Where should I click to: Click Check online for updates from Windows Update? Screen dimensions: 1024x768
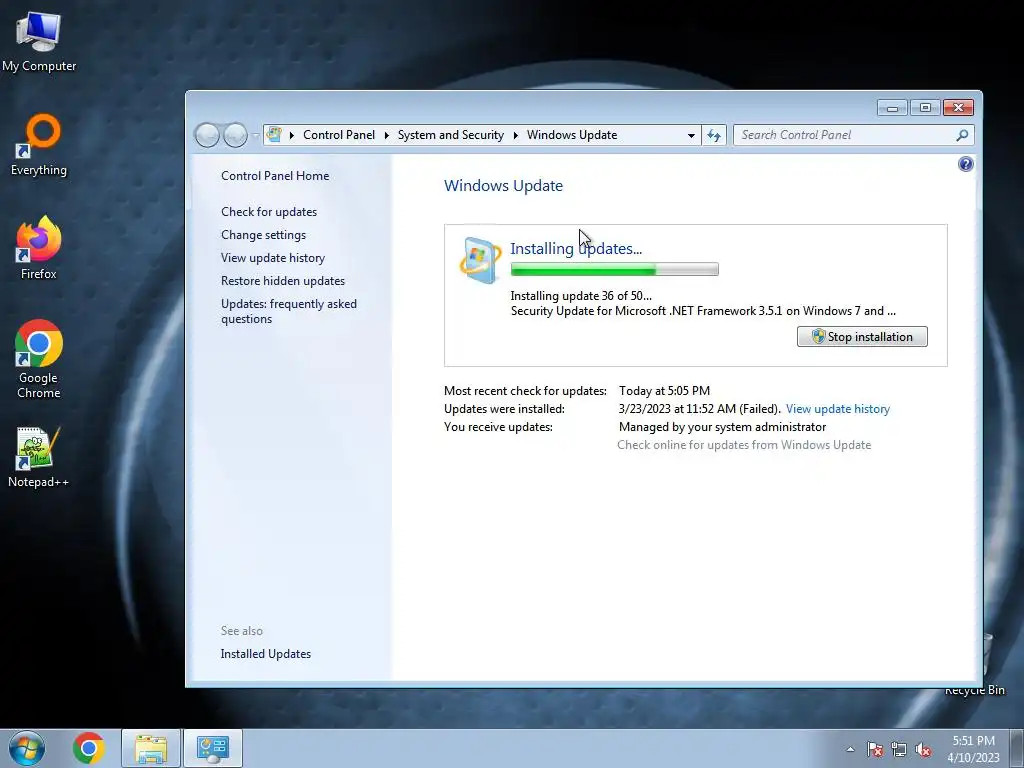pos(744,445)
